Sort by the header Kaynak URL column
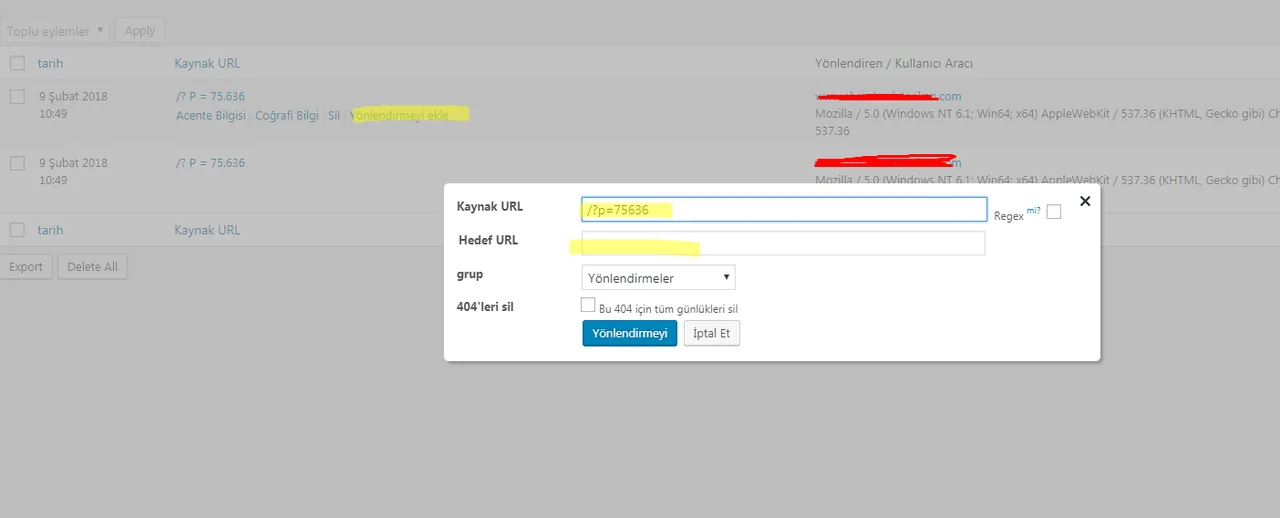 pos(207,63)
